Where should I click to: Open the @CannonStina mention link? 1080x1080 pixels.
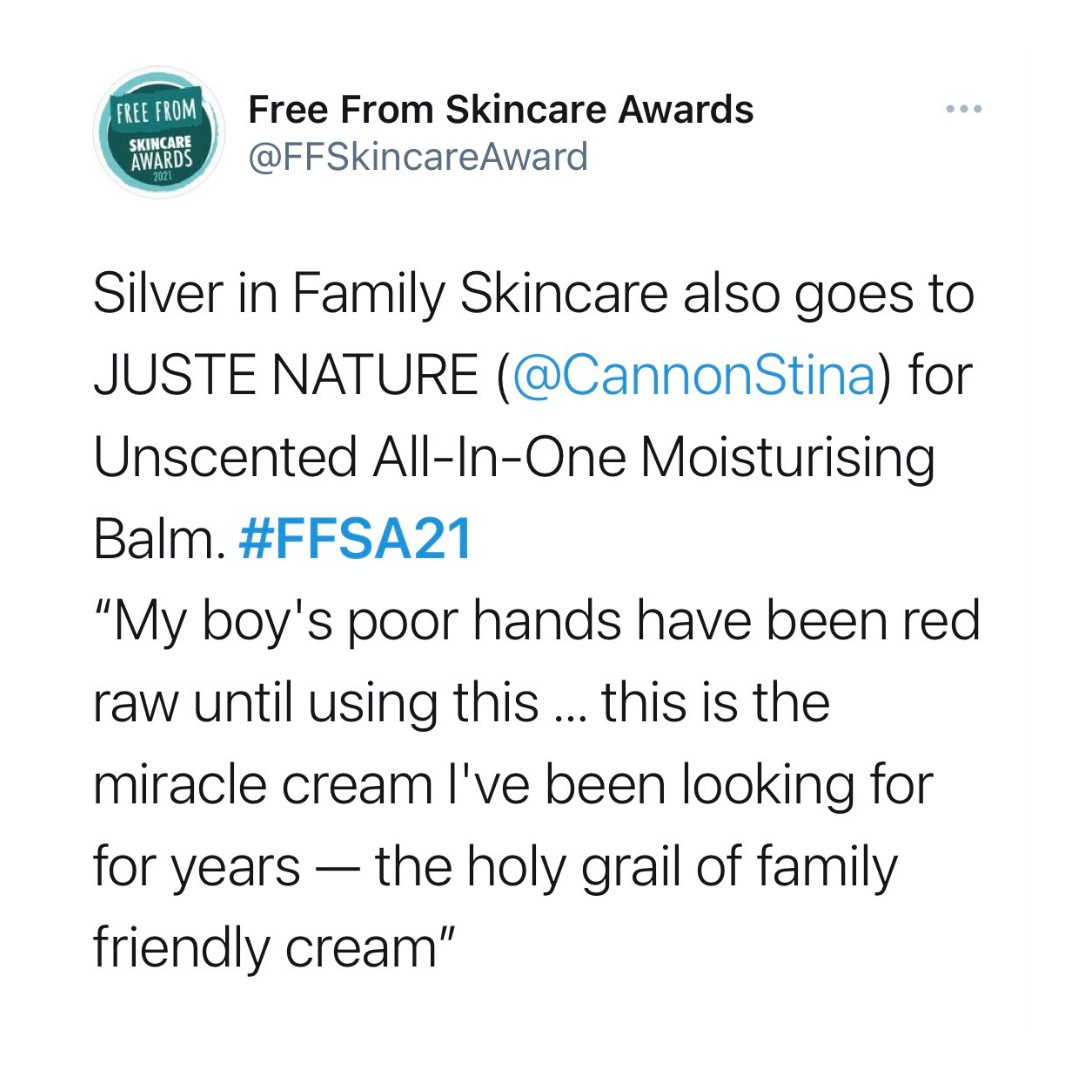(693, 380)
